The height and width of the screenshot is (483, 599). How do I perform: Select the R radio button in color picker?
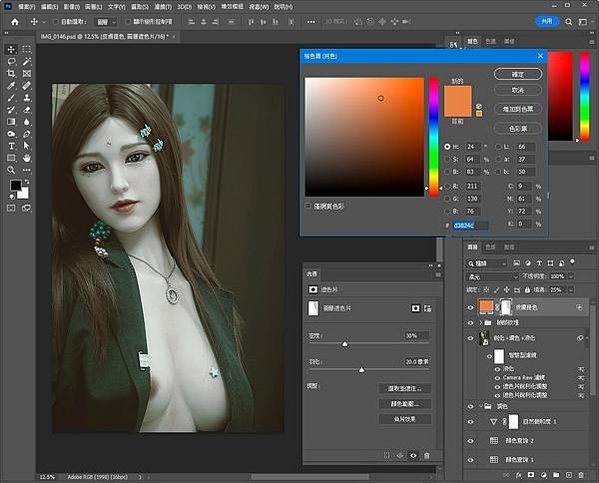click(x=447, y=186)
